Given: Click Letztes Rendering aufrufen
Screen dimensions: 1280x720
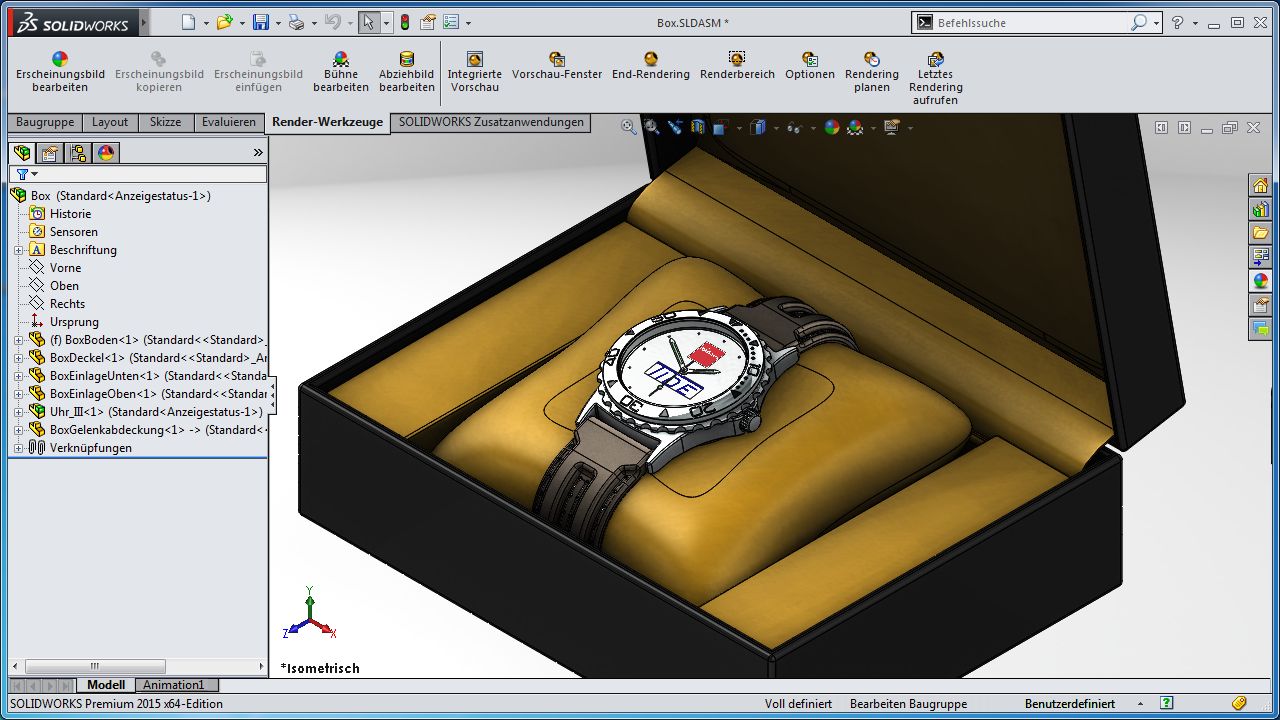Looking at the screenshot, I should 935,79.
